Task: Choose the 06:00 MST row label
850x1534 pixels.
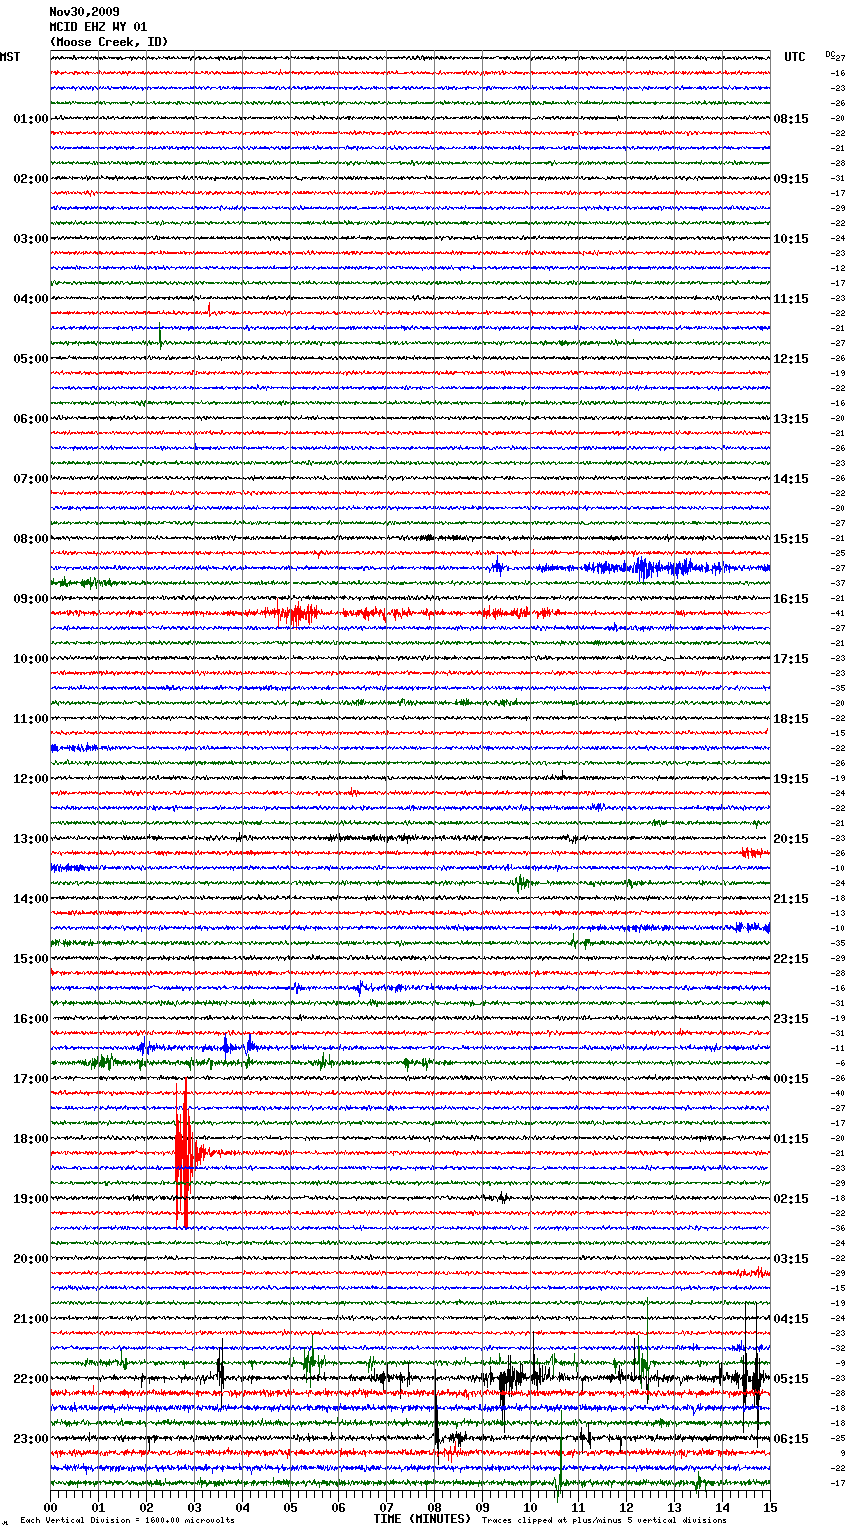Action: [31, 419]
